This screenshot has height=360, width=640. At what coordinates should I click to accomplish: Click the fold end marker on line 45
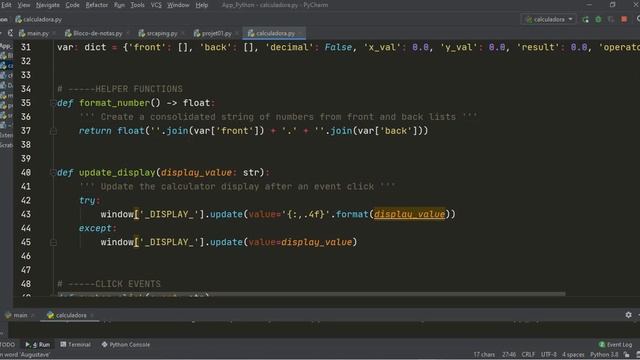coord(53,242)
